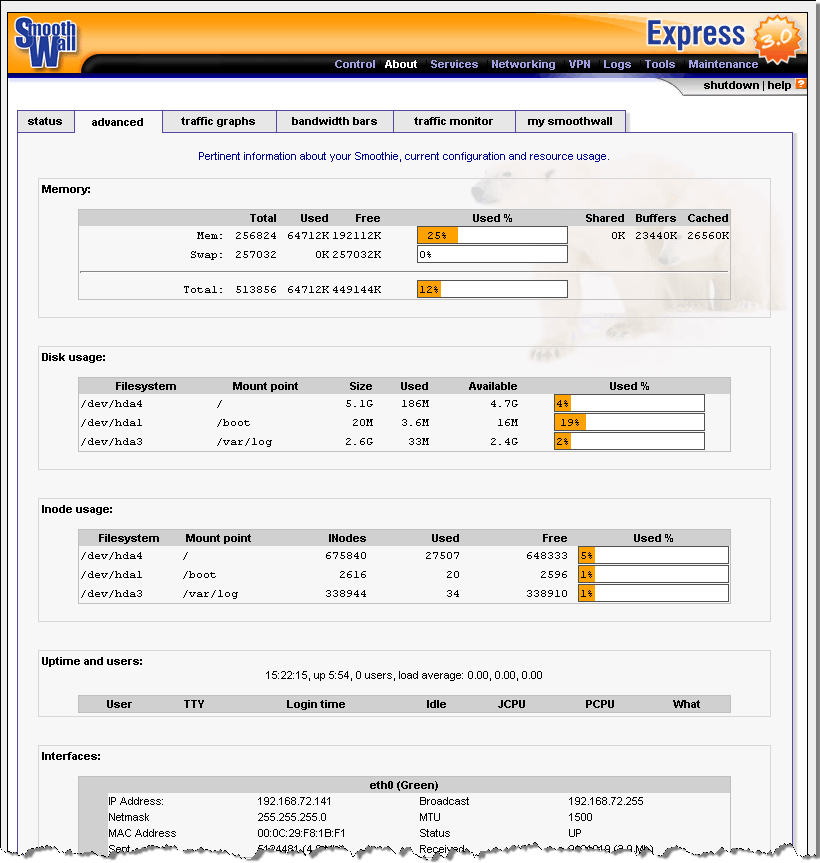Open the traffic monitor tab
Screen dimensions: 820x863
point(453,122)
